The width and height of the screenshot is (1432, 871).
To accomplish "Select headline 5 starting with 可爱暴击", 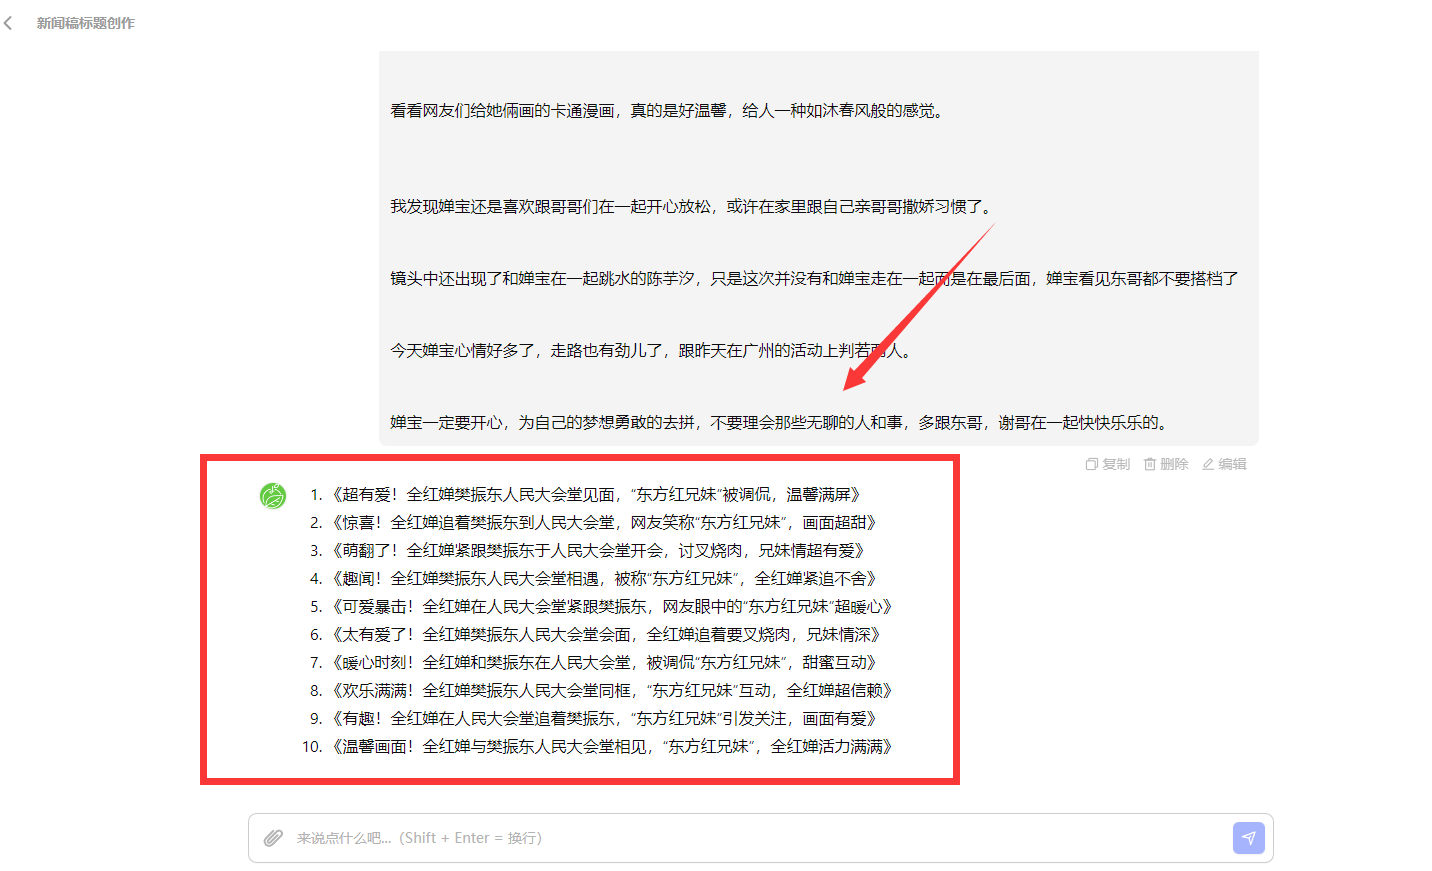I will point(612,606).
